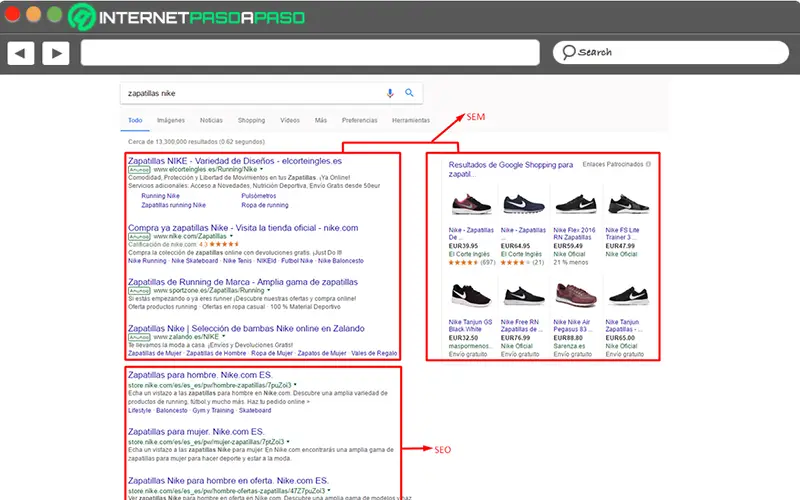Image resolution: width=800 pixels, height=500 pixels.
Task: Expand arrow beside zalando.es/NIKE ad URL
Action: [221, 337]
